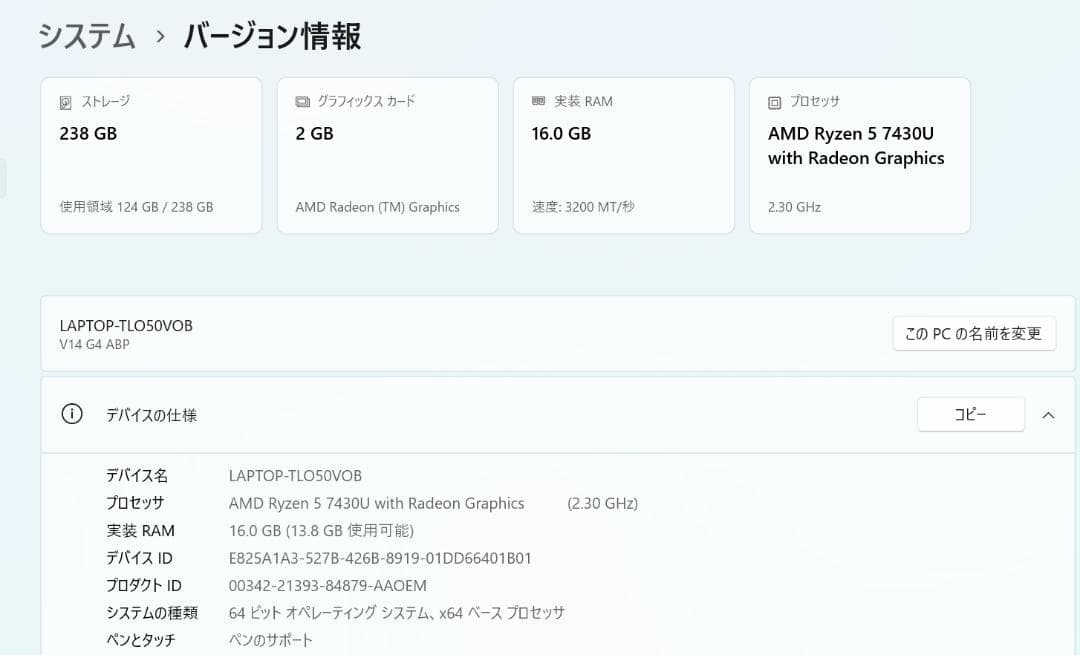Click the ペンのサポート entry
Image resolution: width=1080 pixels, height=655 pixels.
coord(269,641)
